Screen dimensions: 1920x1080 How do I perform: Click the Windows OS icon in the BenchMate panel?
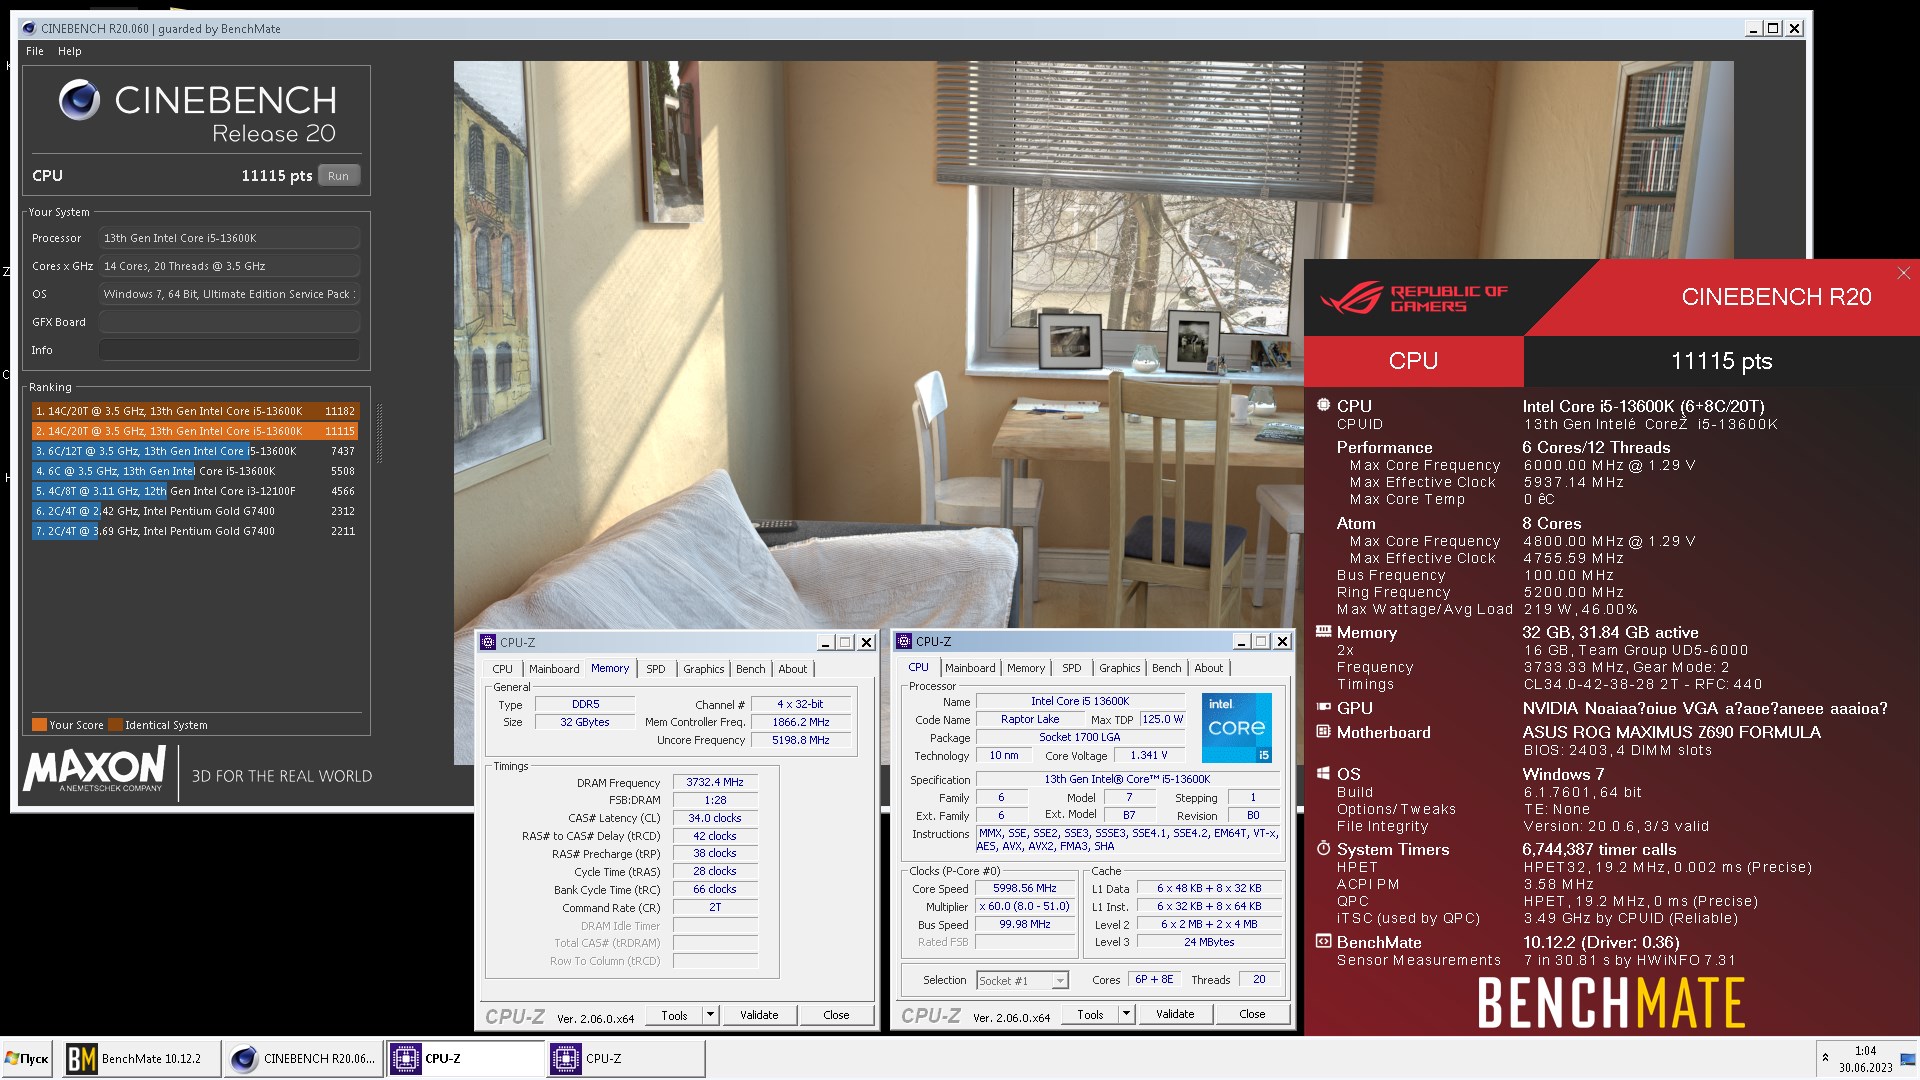tap(1323, 774)
